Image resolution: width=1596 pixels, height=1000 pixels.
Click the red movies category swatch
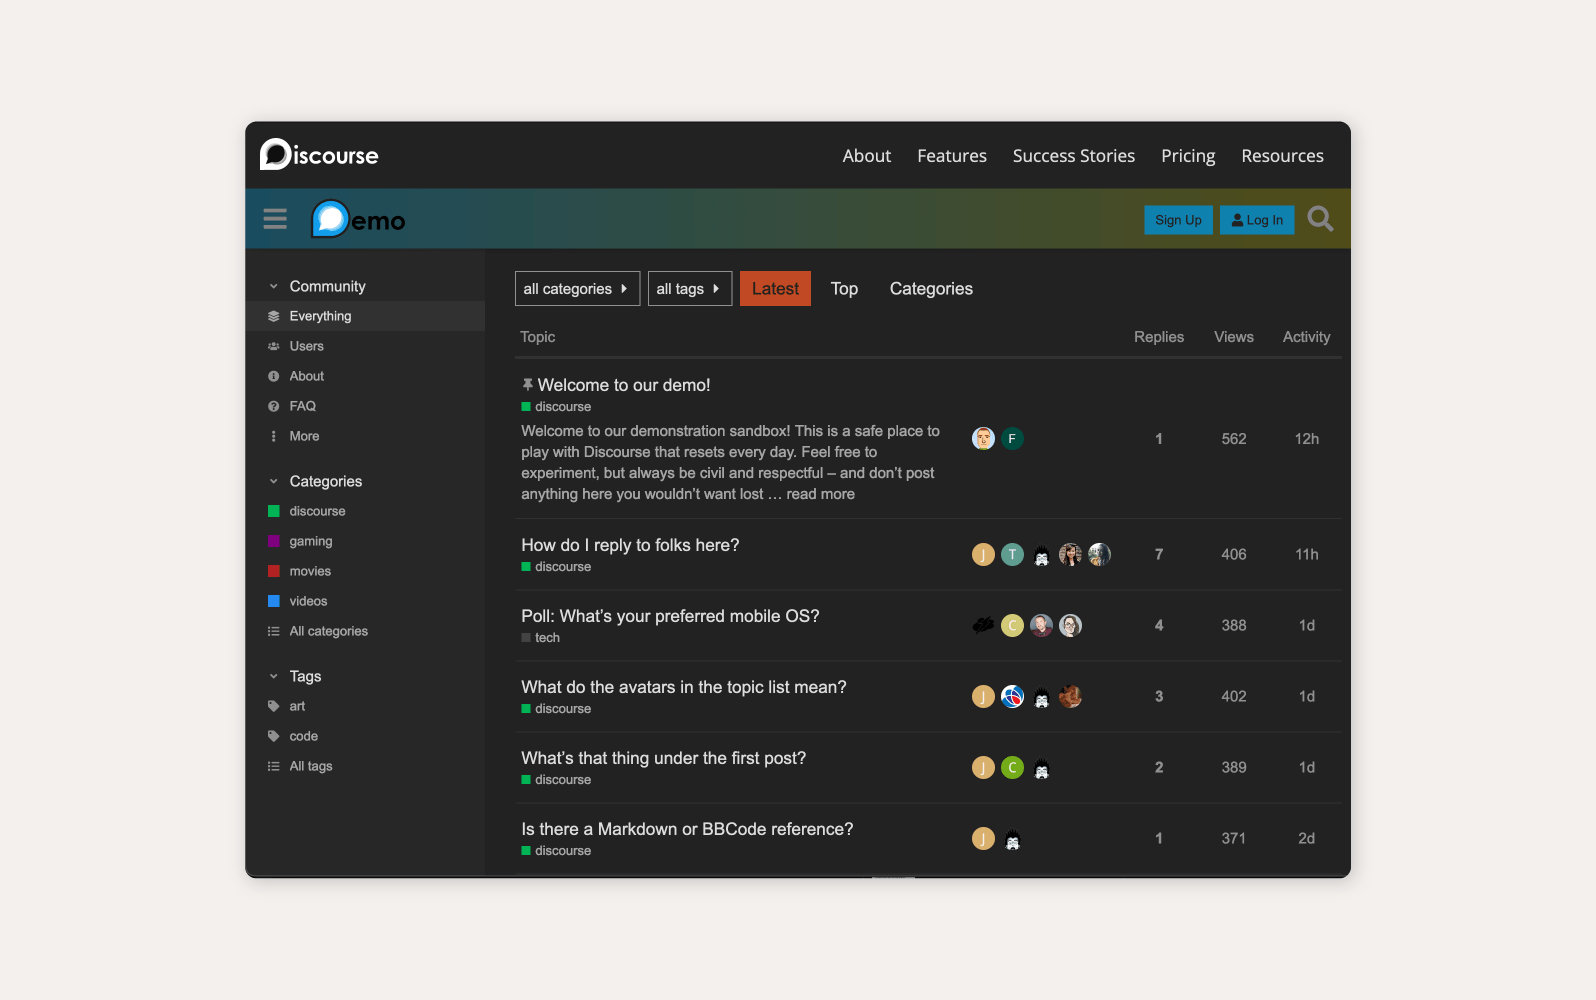click(x=274, y=571)
